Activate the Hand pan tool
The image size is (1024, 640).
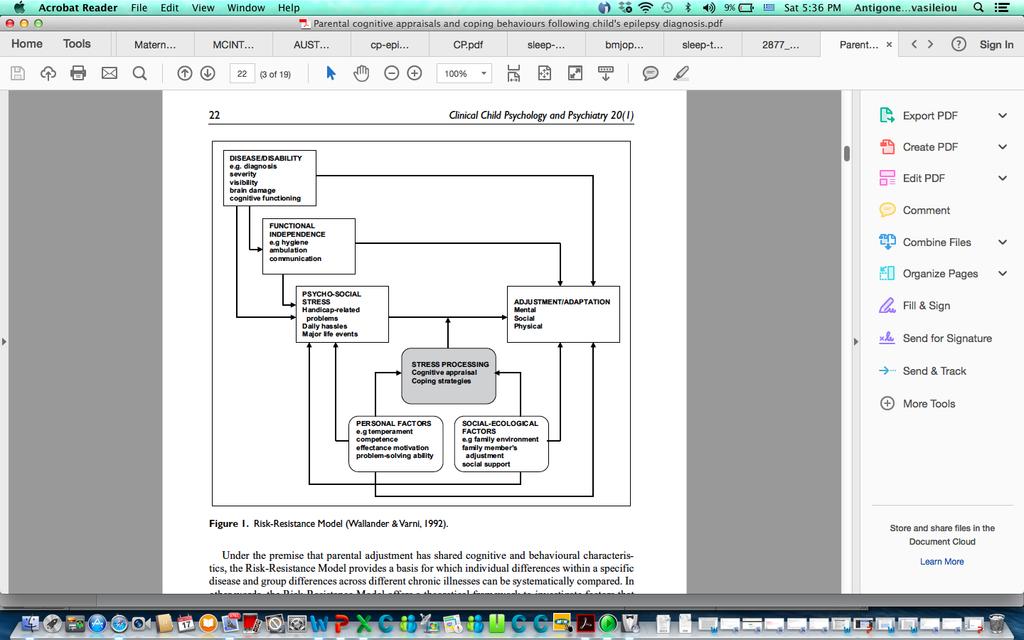(x=361, y=73)
